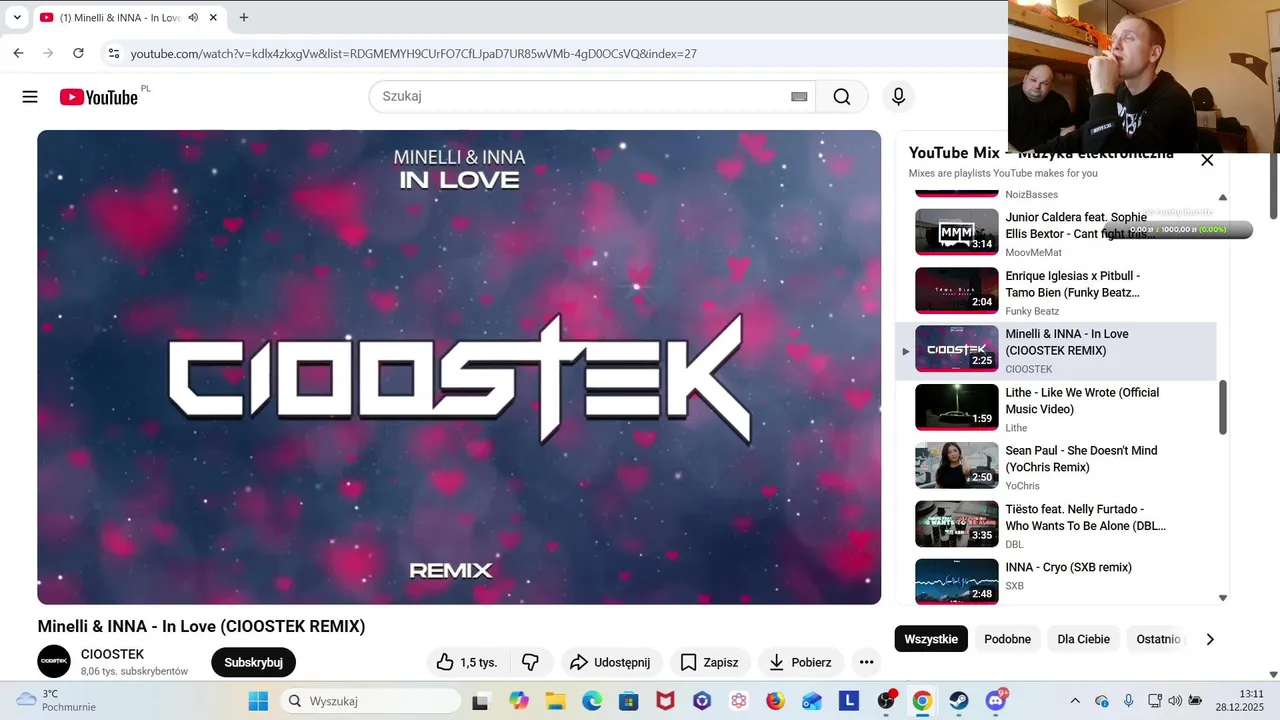Open the CIOOSTEK channel avatar
Screen dimensions: 1280x720
(x=54, y=662)
